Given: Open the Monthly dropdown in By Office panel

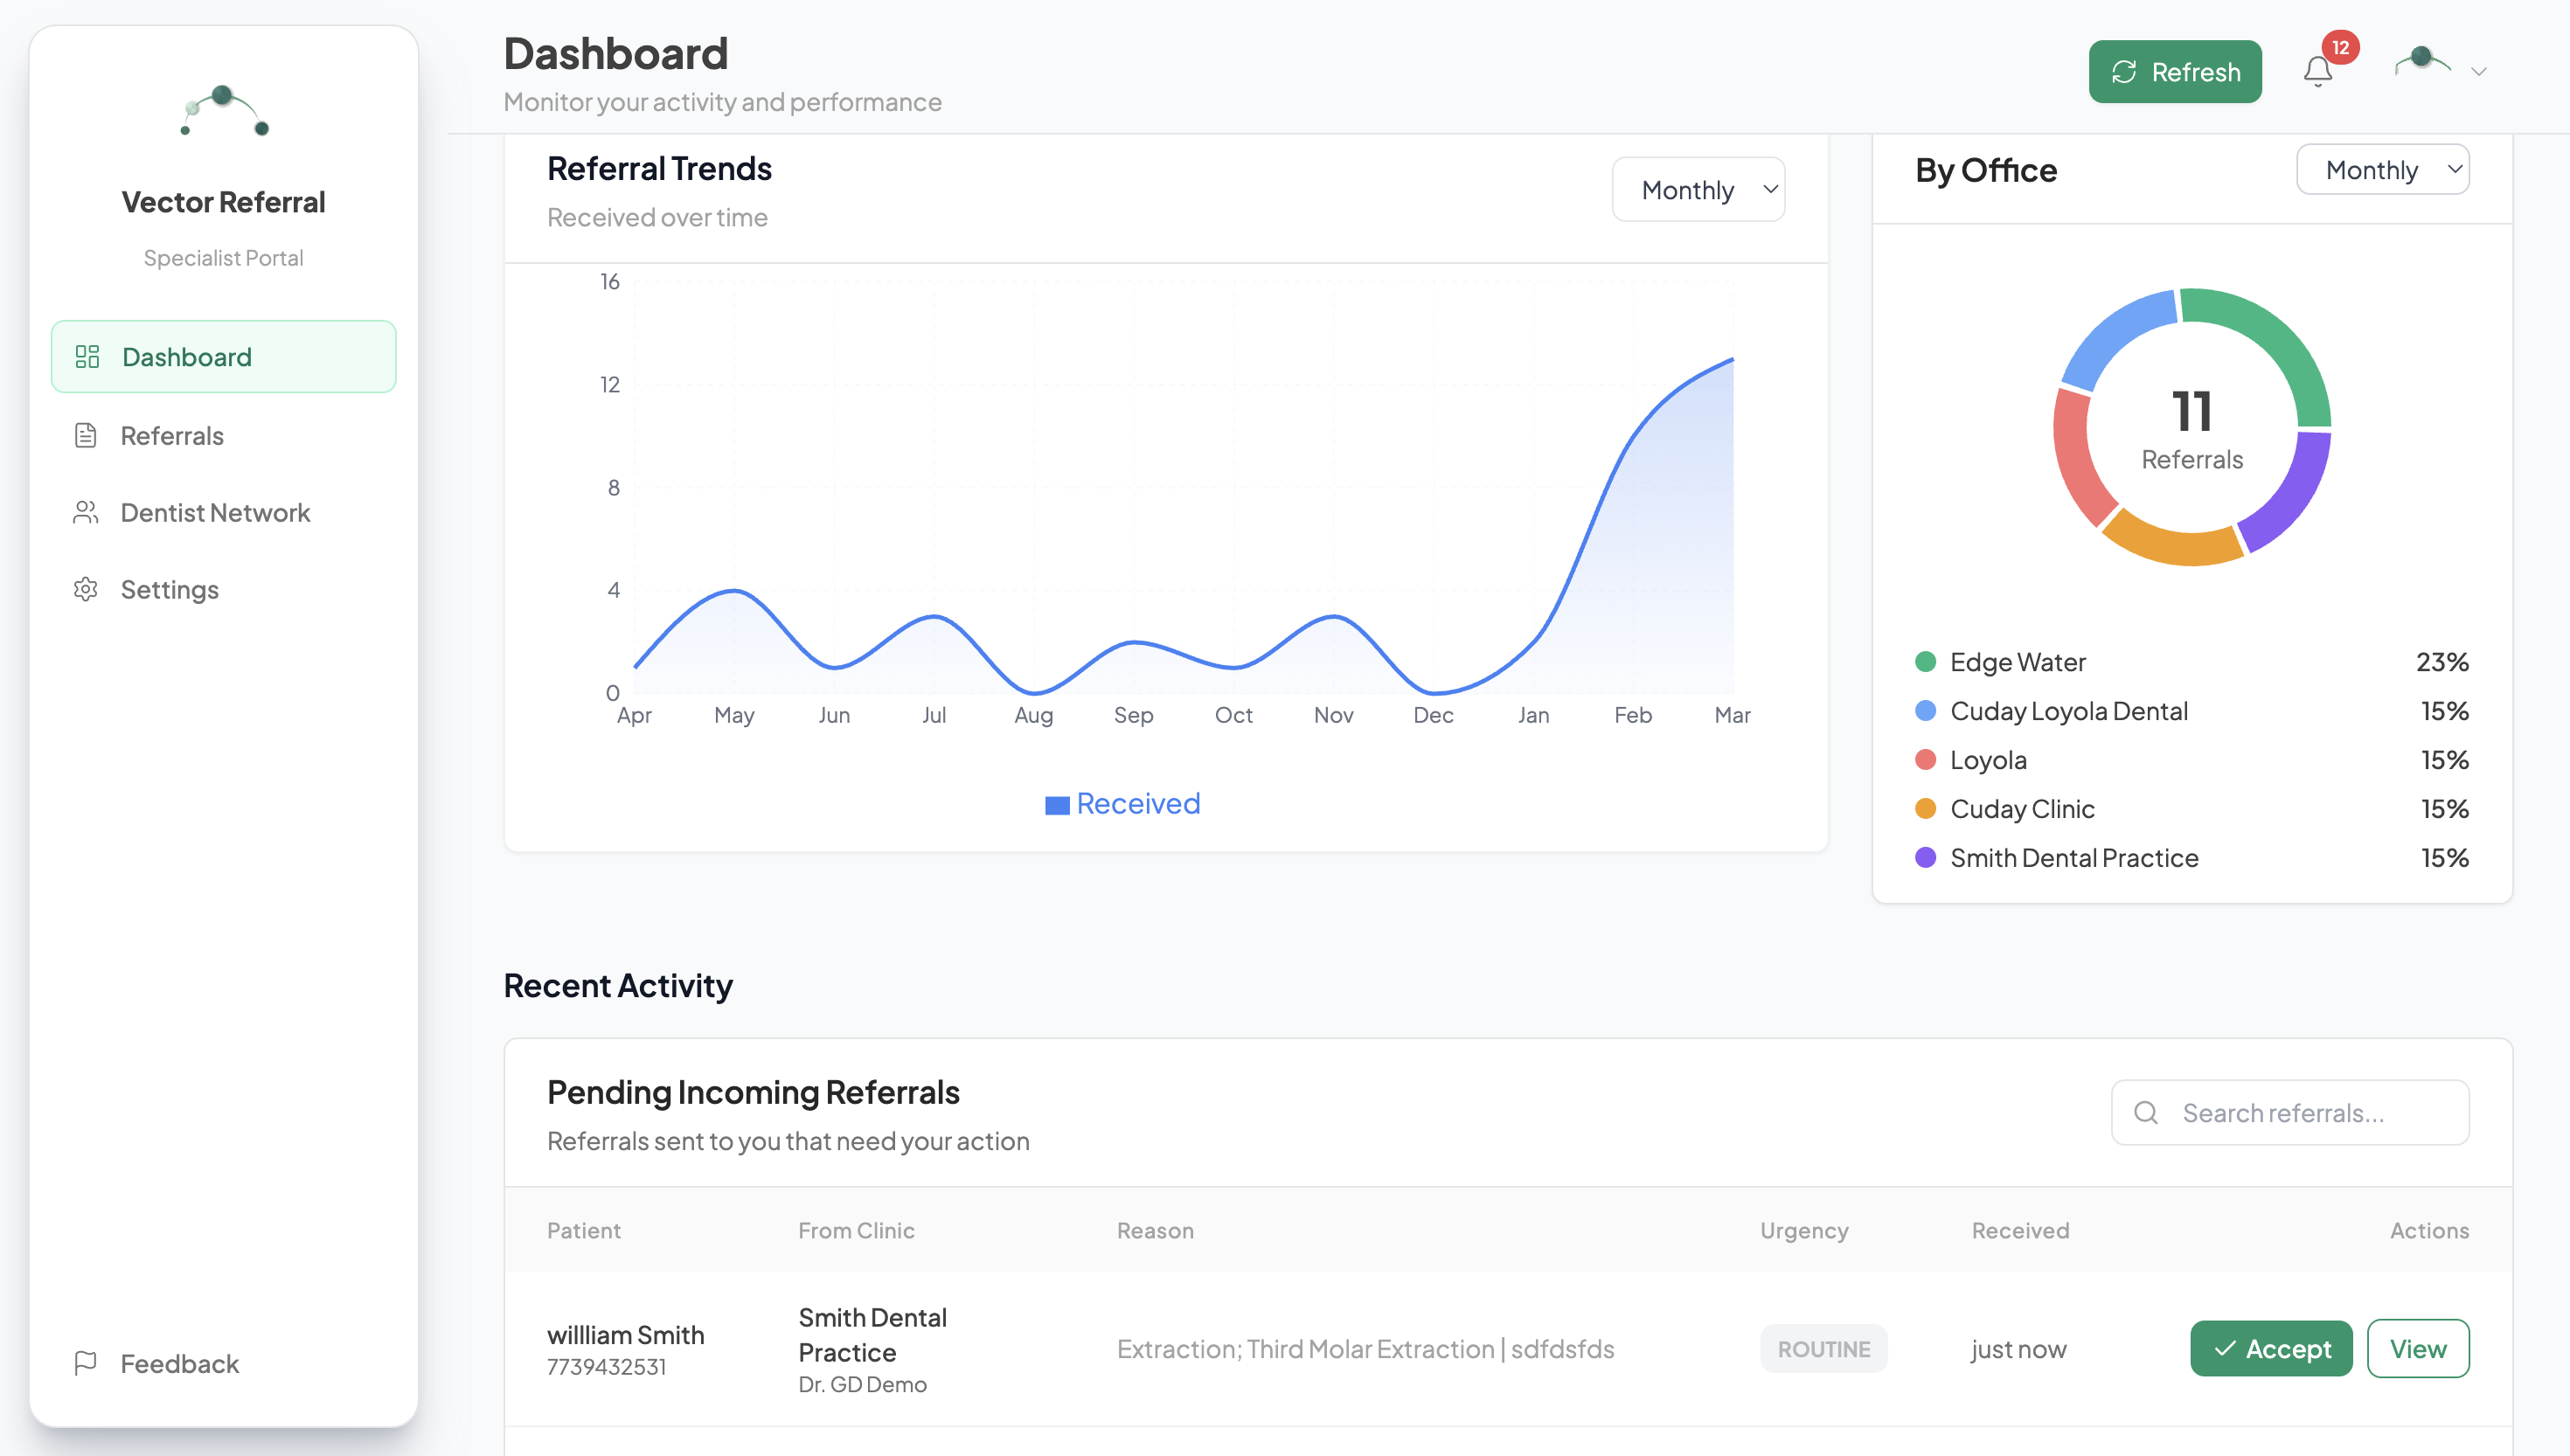Looking at the screenshot, I should [2383, 169].
